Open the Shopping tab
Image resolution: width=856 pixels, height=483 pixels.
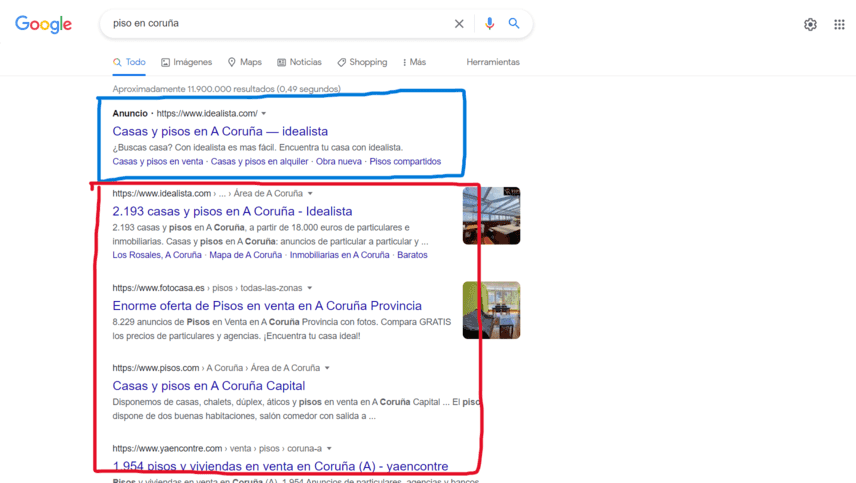pos(362,62)
